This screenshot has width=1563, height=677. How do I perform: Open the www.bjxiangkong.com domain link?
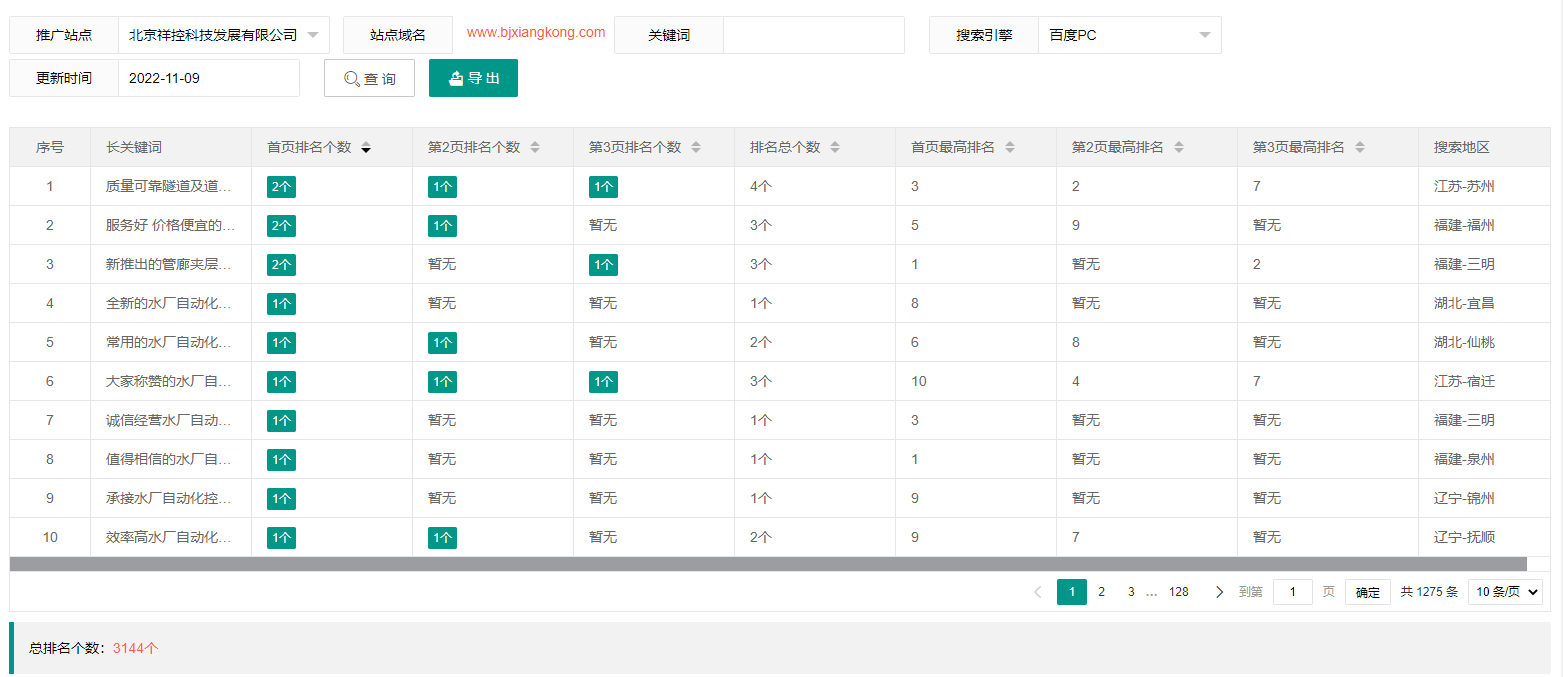click(x=533, y=32)
